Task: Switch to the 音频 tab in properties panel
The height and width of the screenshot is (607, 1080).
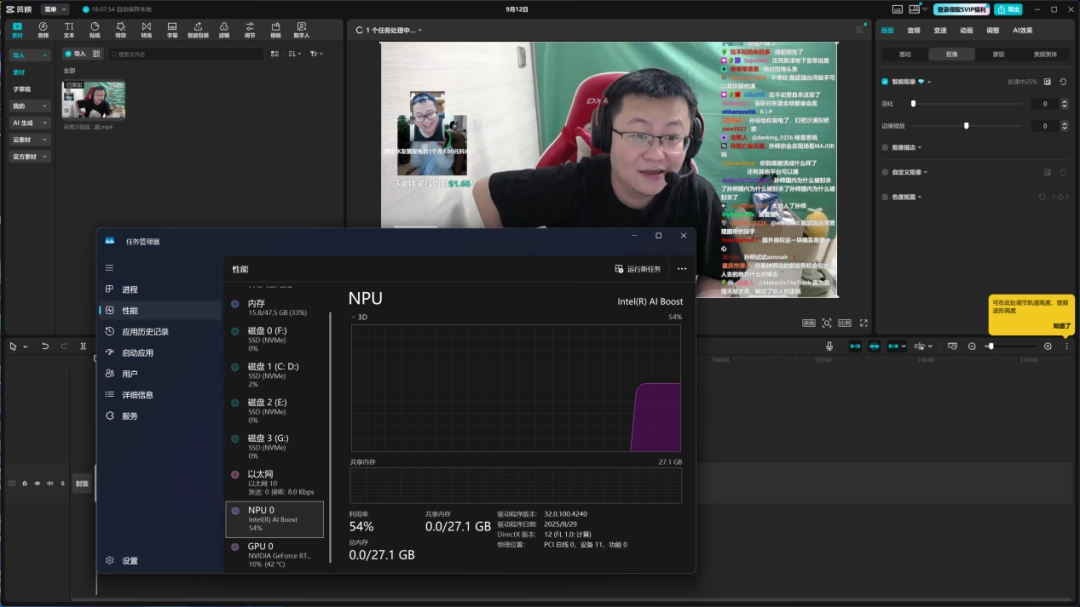Action: (913, 30)
